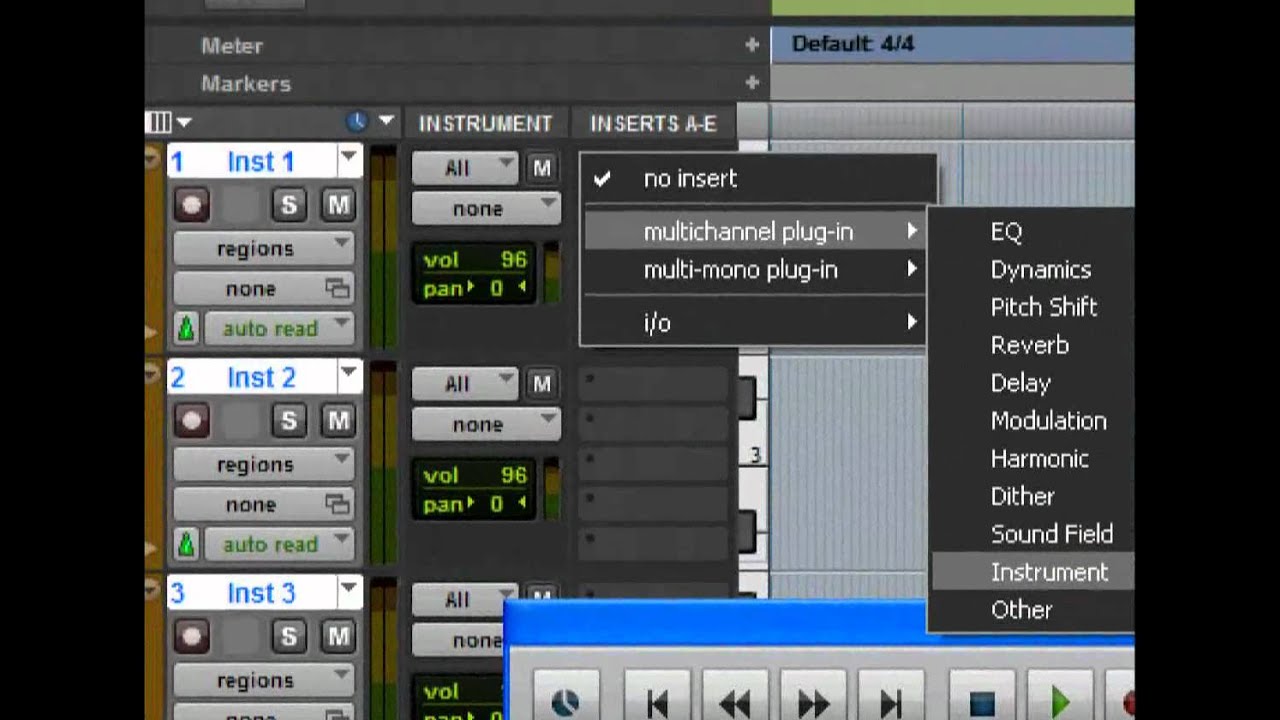Open Inst 2 track name dropdown arrow
This screenshot has height=720, width=1280.
[349, 374]
